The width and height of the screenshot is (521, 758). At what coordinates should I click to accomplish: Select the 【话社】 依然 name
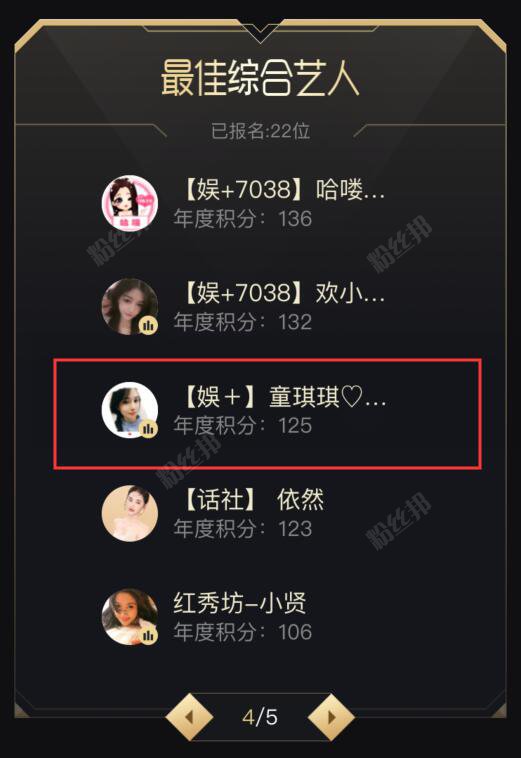(250, 499)
